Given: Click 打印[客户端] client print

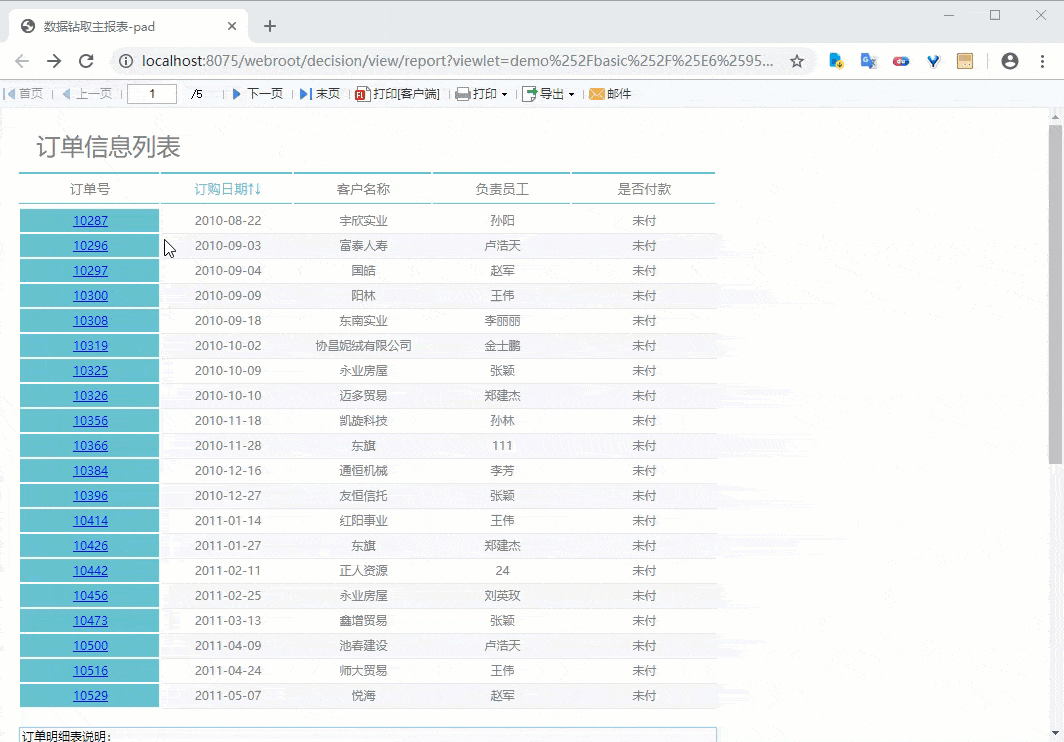Looking at the screenshot, I should (x=398, y=94).
